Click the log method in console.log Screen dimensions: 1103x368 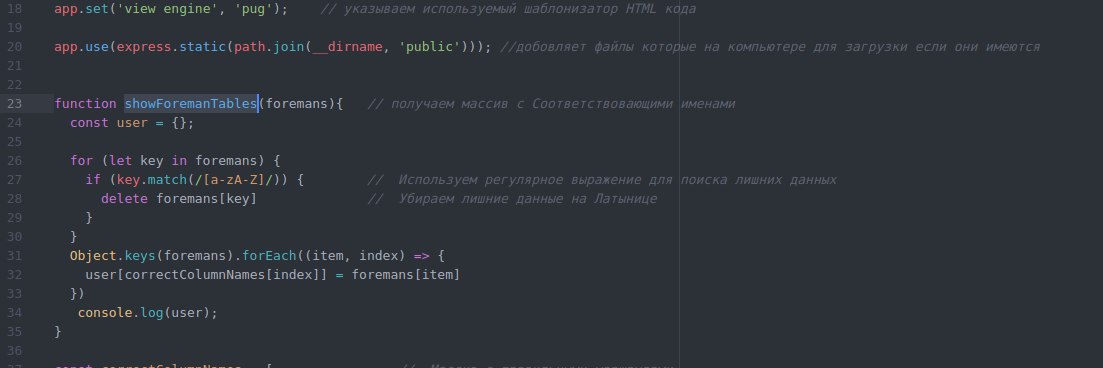(152, 312)
